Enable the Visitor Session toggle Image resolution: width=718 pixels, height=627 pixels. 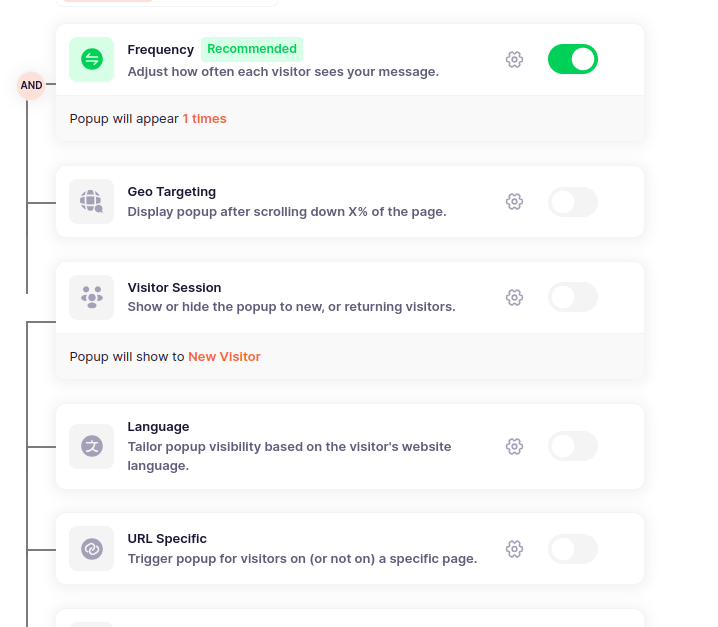coord(573,297)
